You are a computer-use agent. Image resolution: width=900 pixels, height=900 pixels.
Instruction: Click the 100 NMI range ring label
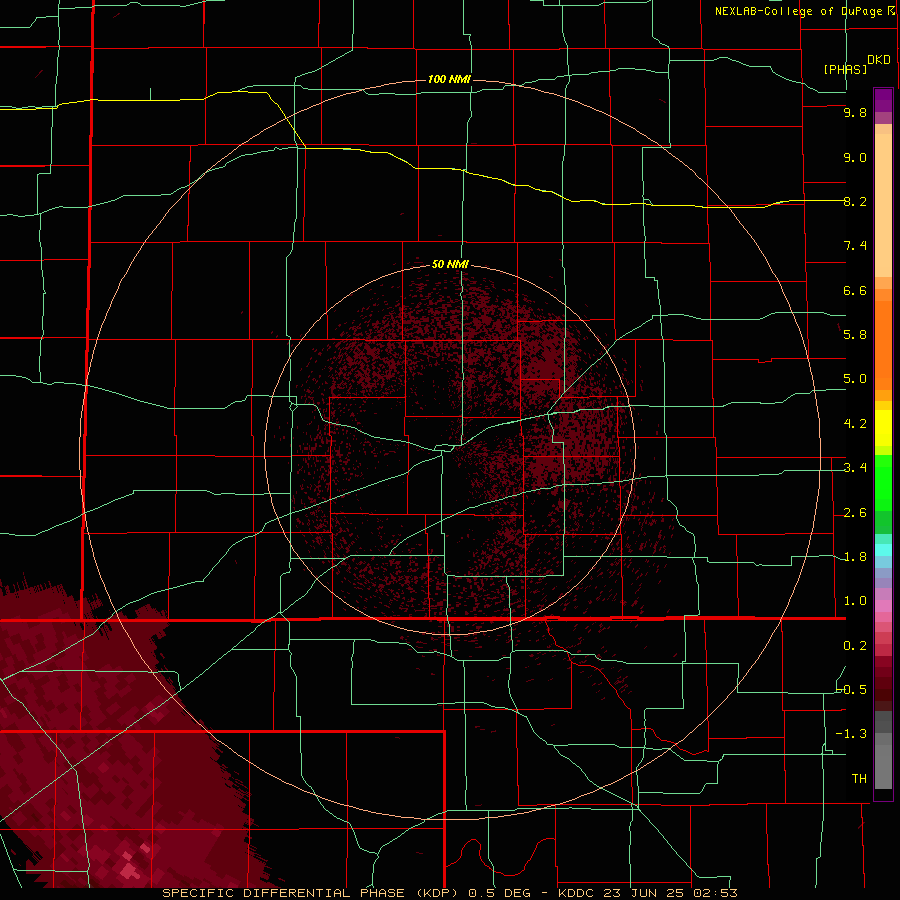449,79
